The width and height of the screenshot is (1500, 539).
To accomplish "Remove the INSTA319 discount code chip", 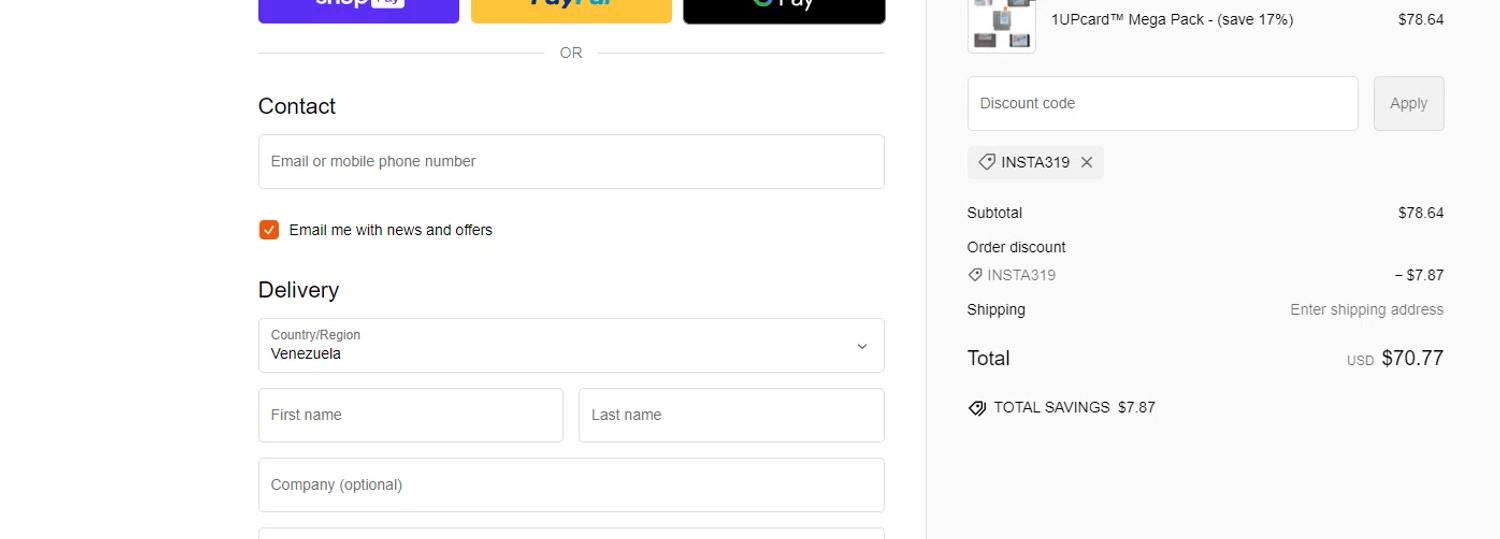I will click(x=1086, y=162).
